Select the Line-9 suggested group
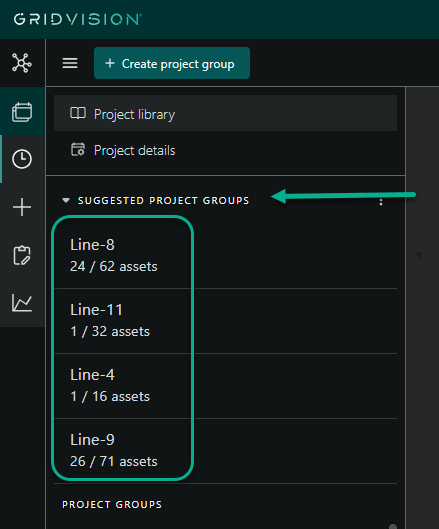 [x=225, y=451]
